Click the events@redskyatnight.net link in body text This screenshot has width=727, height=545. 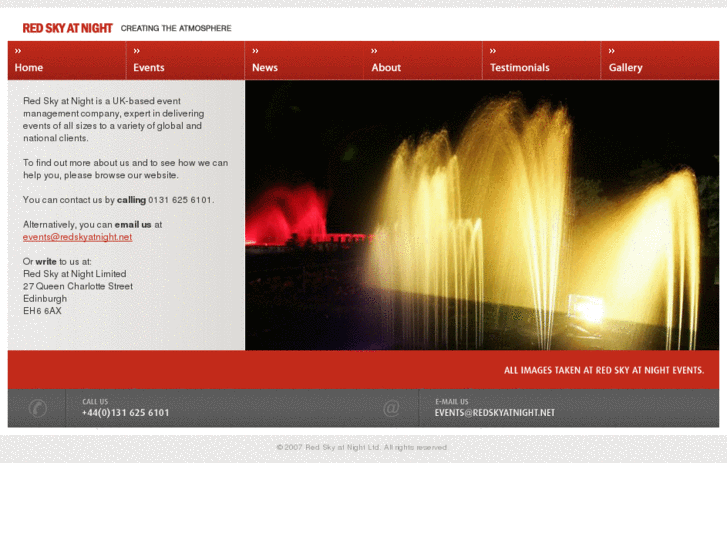coord(77,237)
